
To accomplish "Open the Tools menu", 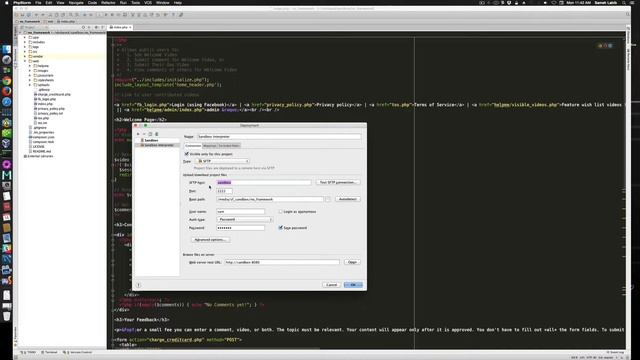I will pos(136,2).
